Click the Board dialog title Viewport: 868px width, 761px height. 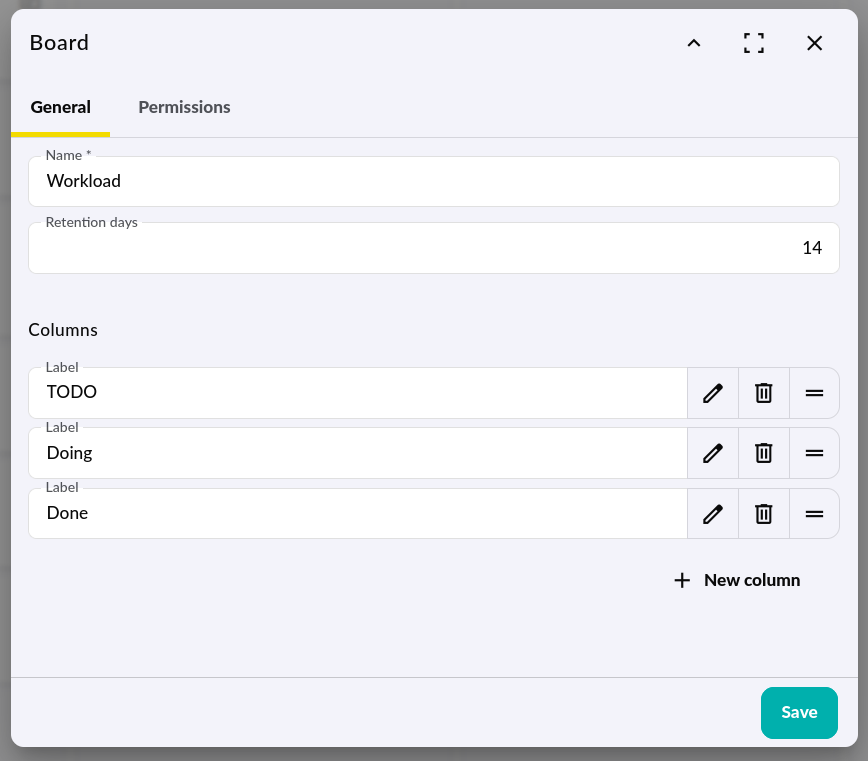coord(59,43)
